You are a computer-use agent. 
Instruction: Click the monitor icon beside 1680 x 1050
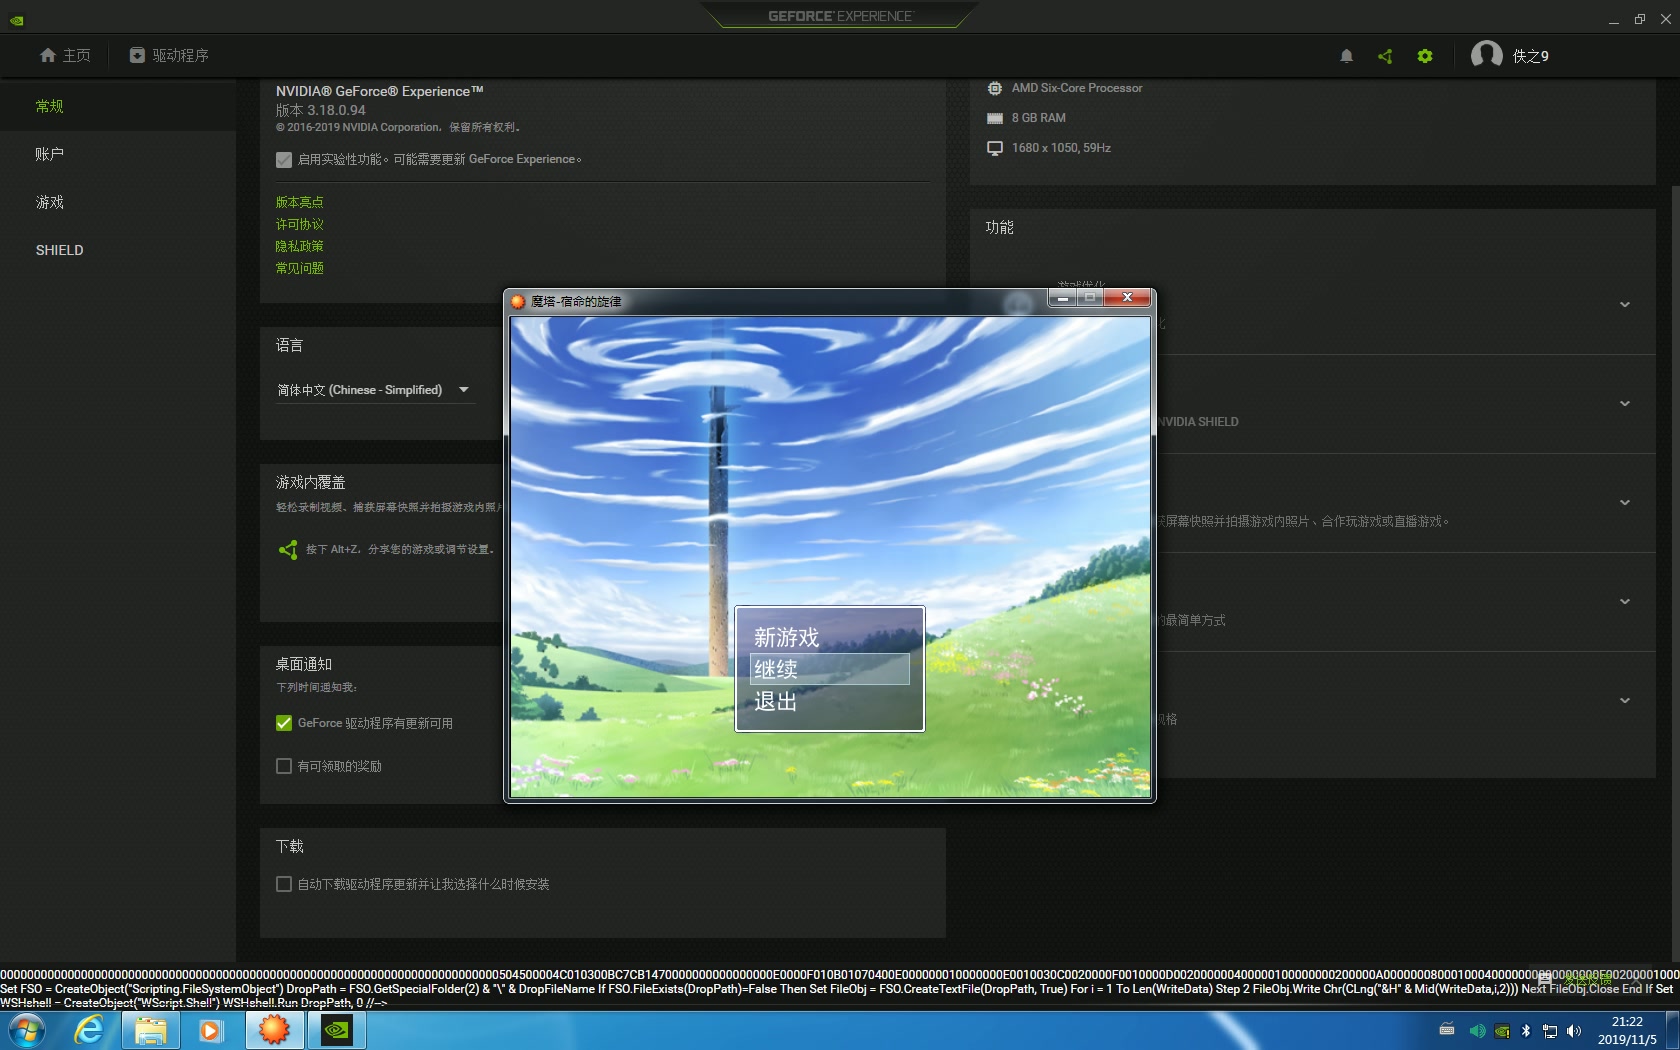click(995, 148)
